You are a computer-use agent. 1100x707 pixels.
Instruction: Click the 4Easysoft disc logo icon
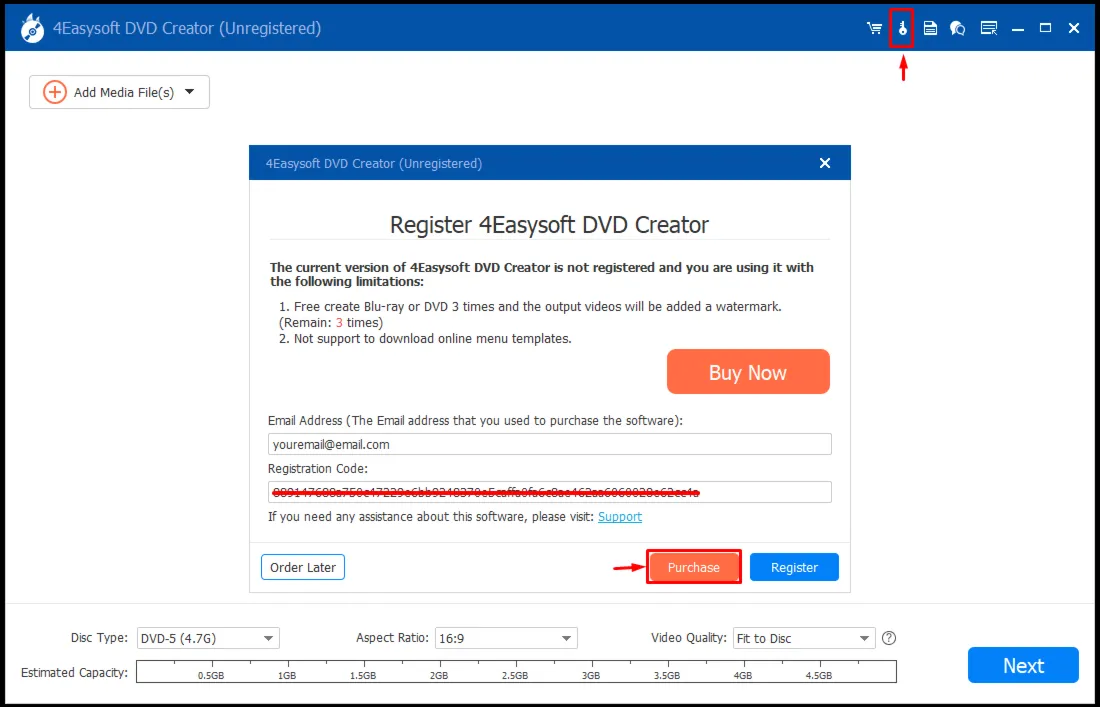[x=33, y=28]
